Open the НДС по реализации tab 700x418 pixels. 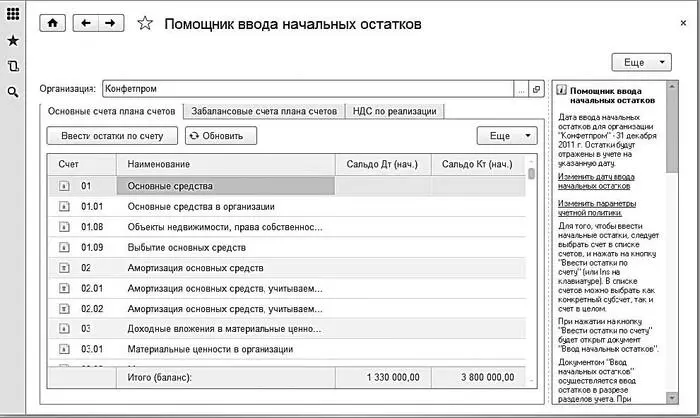point(394,111)
